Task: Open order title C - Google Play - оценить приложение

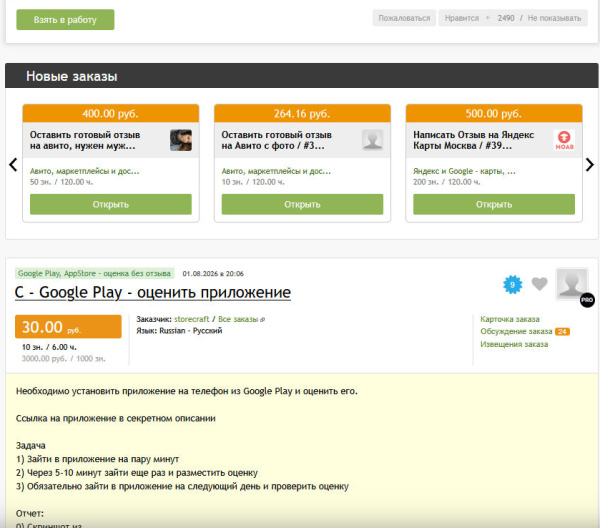Action: pos(153,292)
